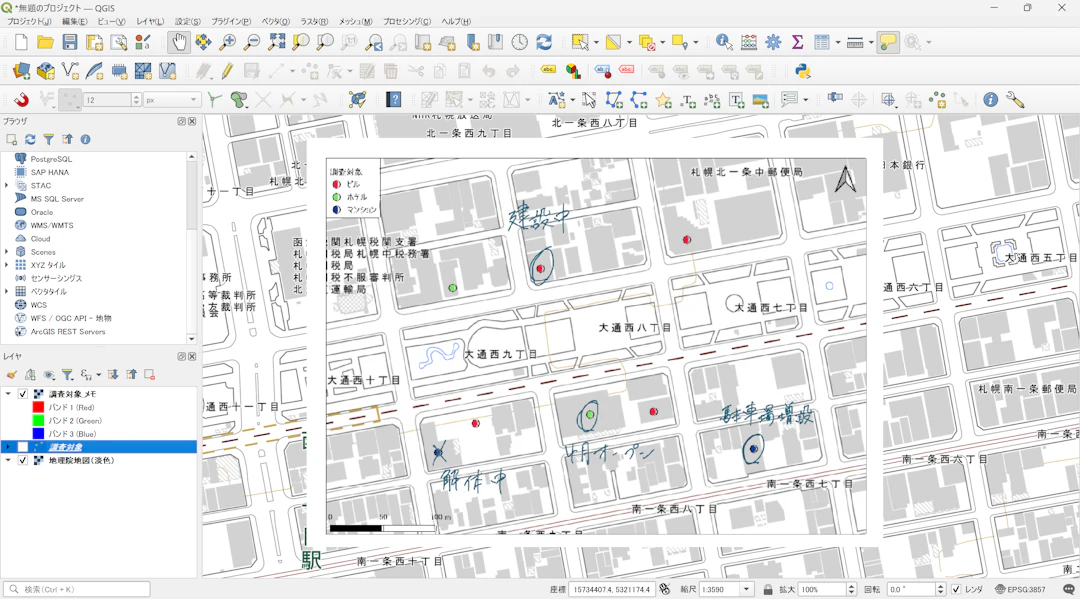The height and width of the screenshot is (599, 1080).
Task: Select the ArcGIS REST Servers browser entry
Action: (68, 331)
